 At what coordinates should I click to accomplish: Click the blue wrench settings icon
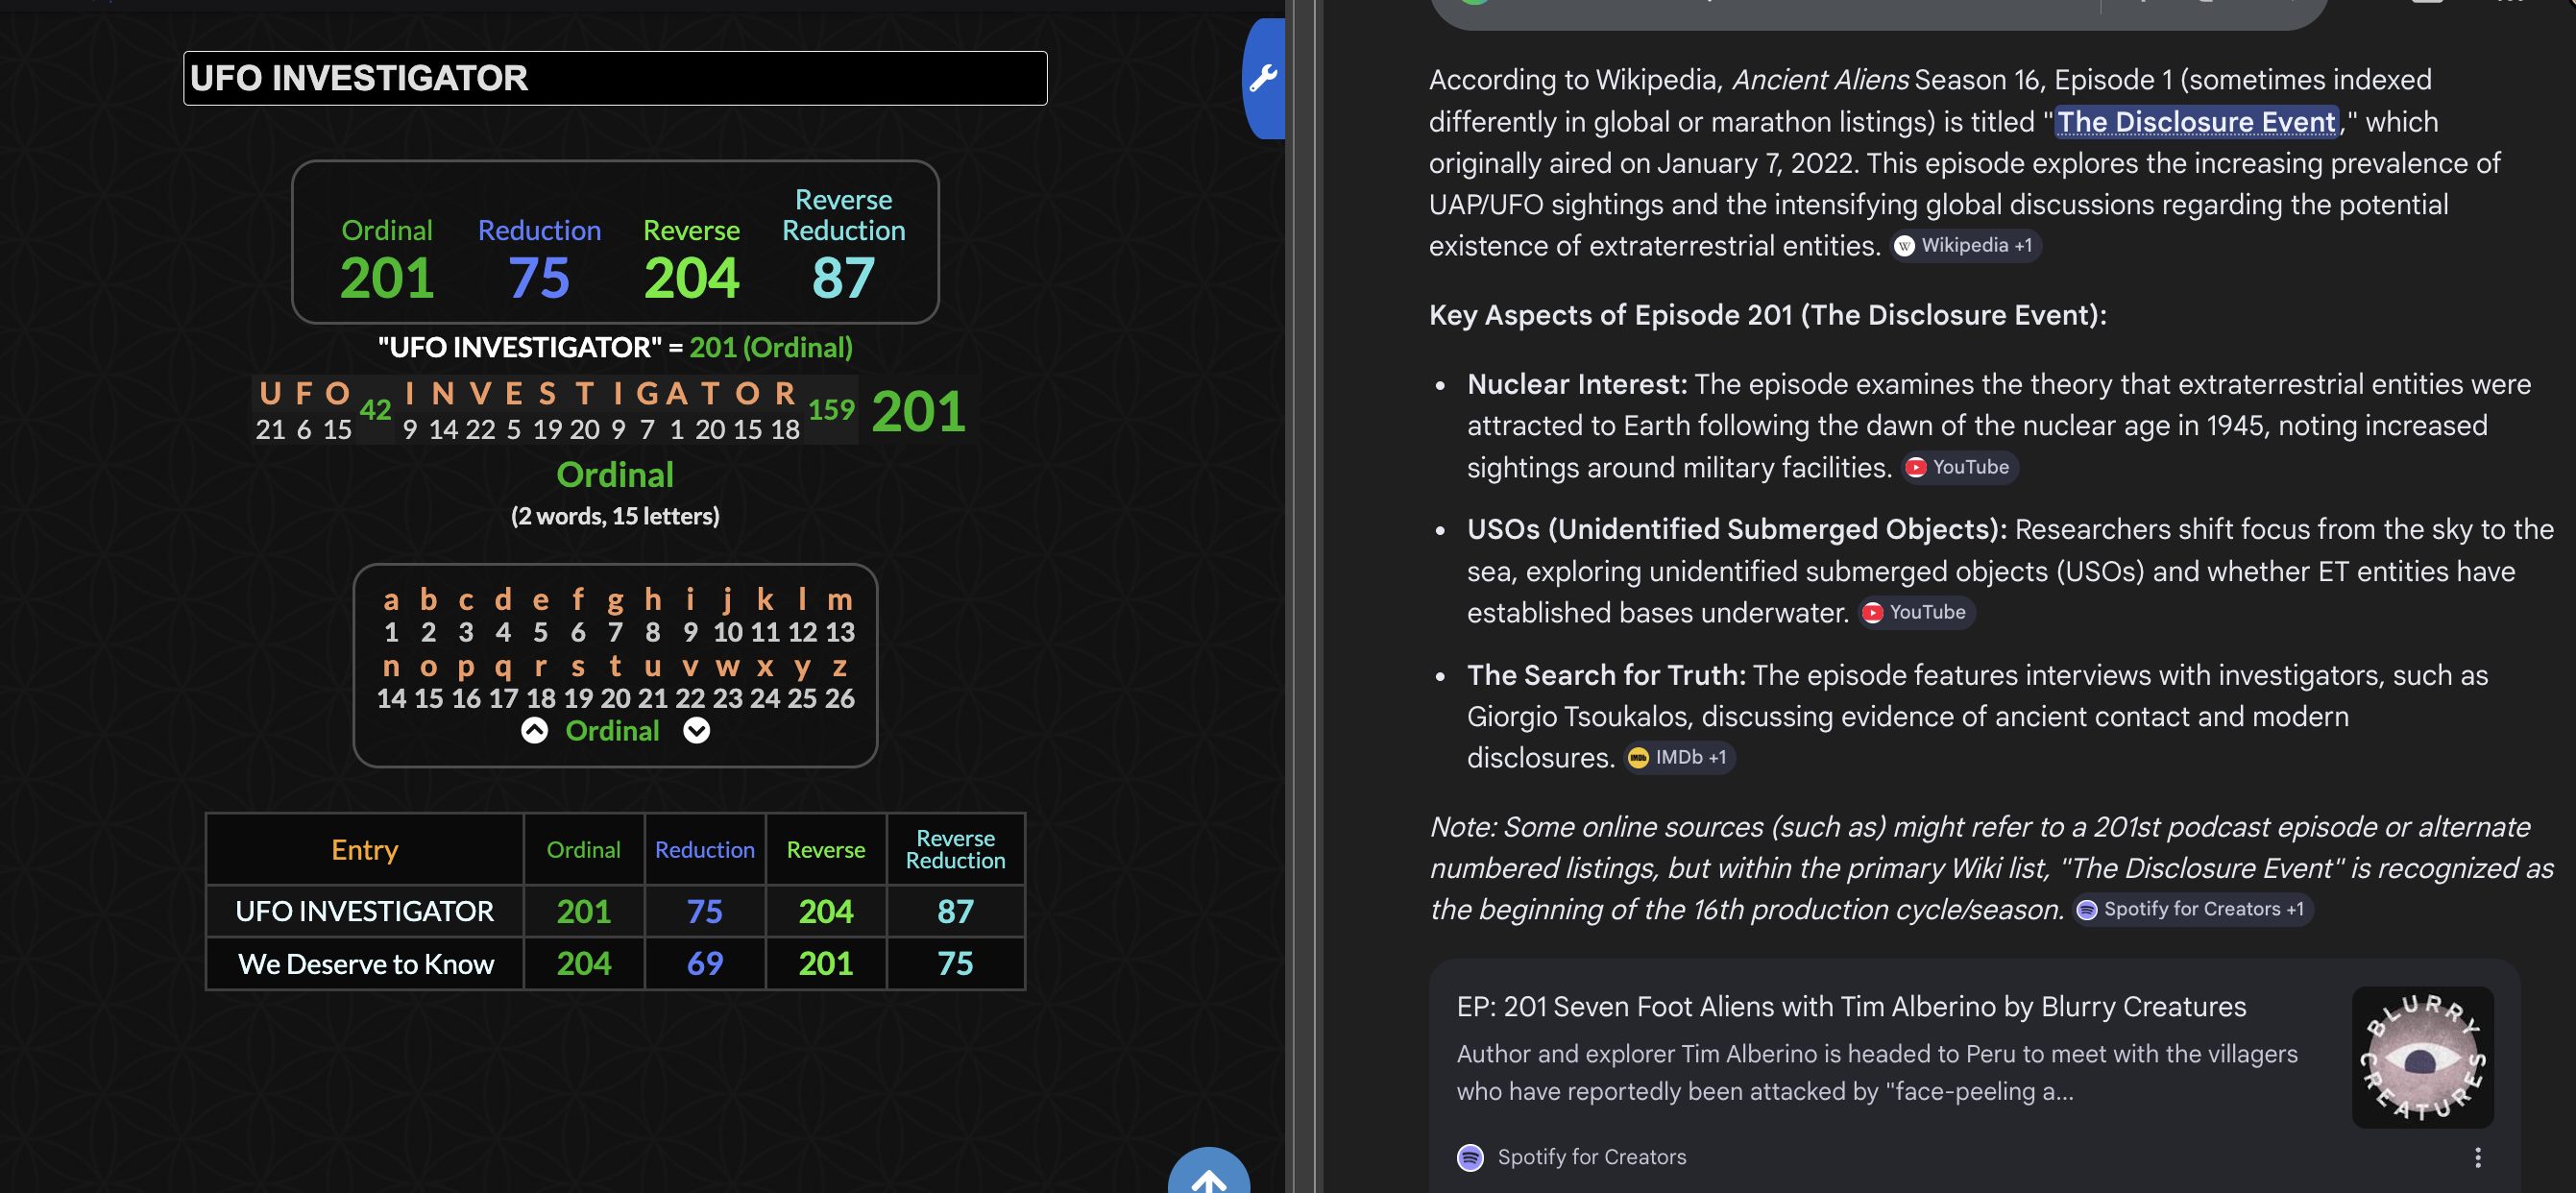tap(1263, 78)
